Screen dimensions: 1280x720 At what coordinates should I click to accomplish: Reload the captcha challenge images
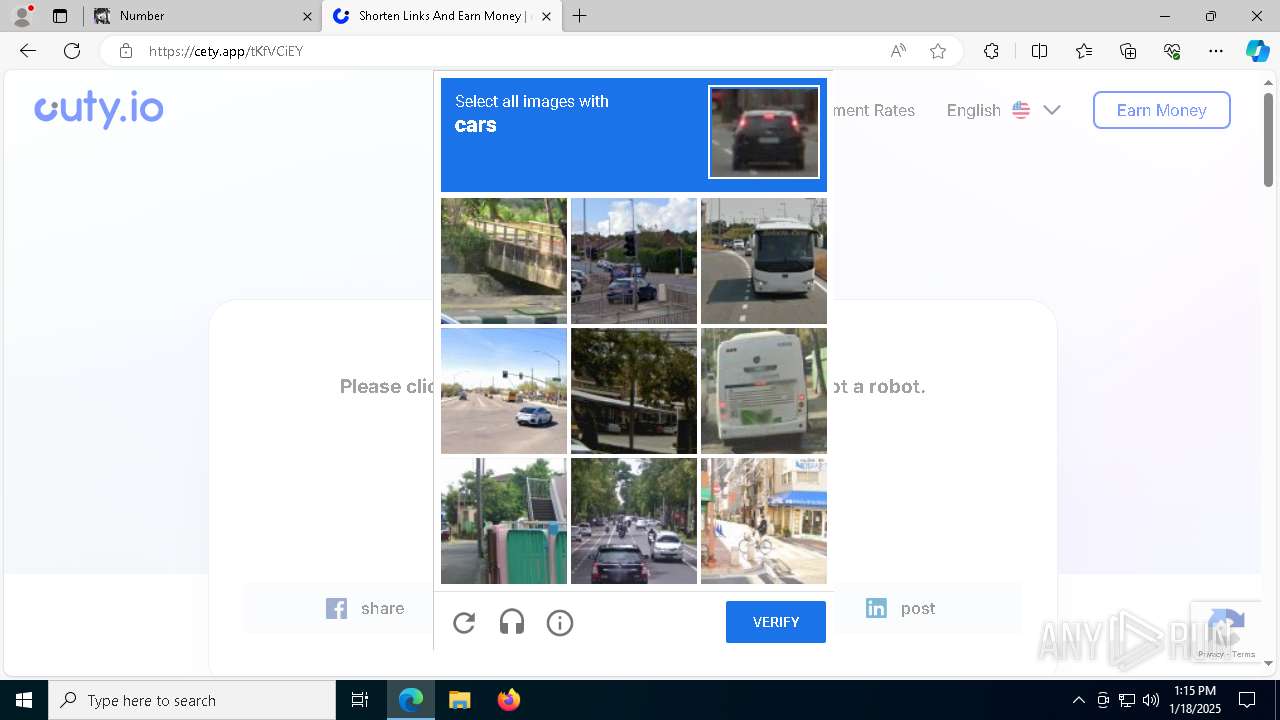tap(464, 623)
